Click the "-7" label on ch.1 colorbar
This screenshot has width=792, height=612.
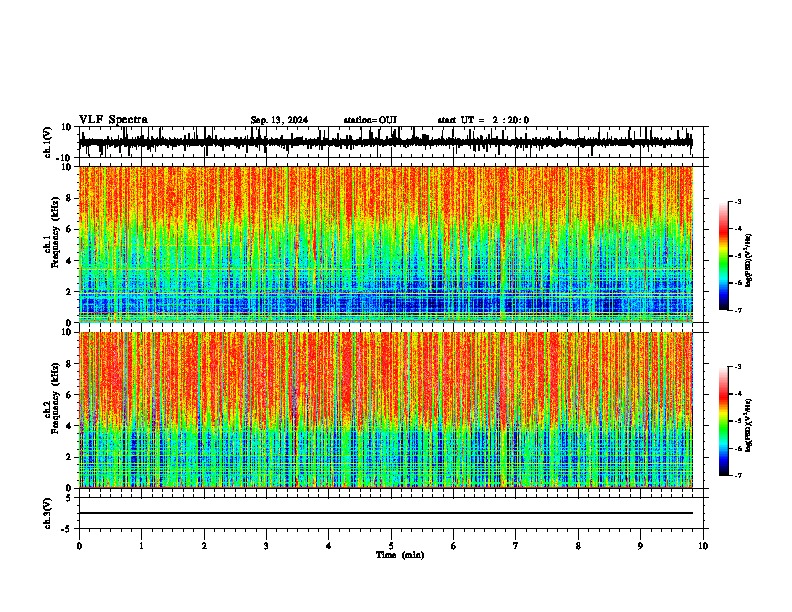pos(738,310)
